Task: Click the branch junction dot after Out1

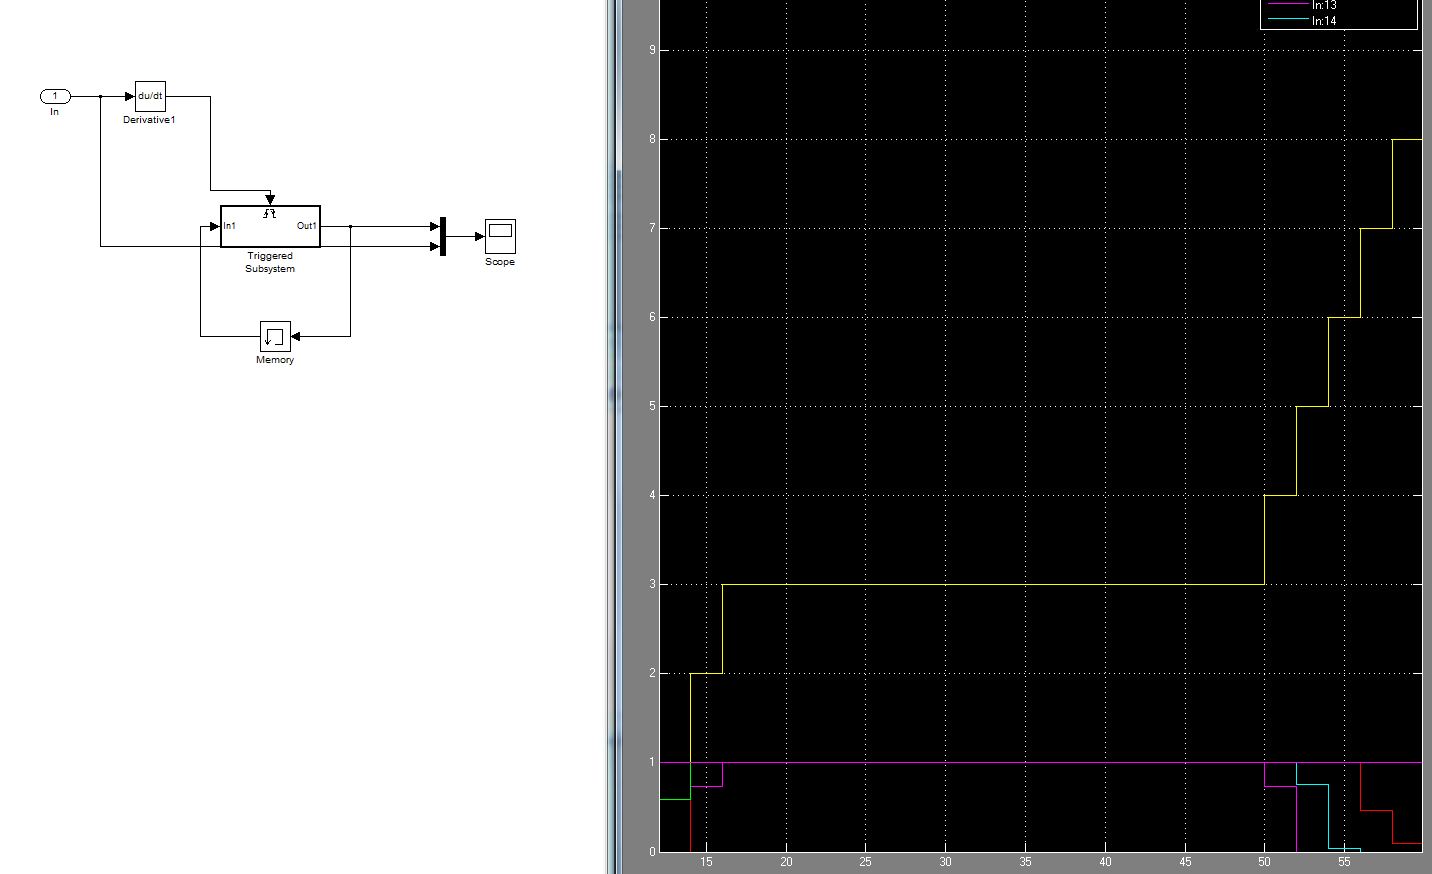Action: coord(350,227)
